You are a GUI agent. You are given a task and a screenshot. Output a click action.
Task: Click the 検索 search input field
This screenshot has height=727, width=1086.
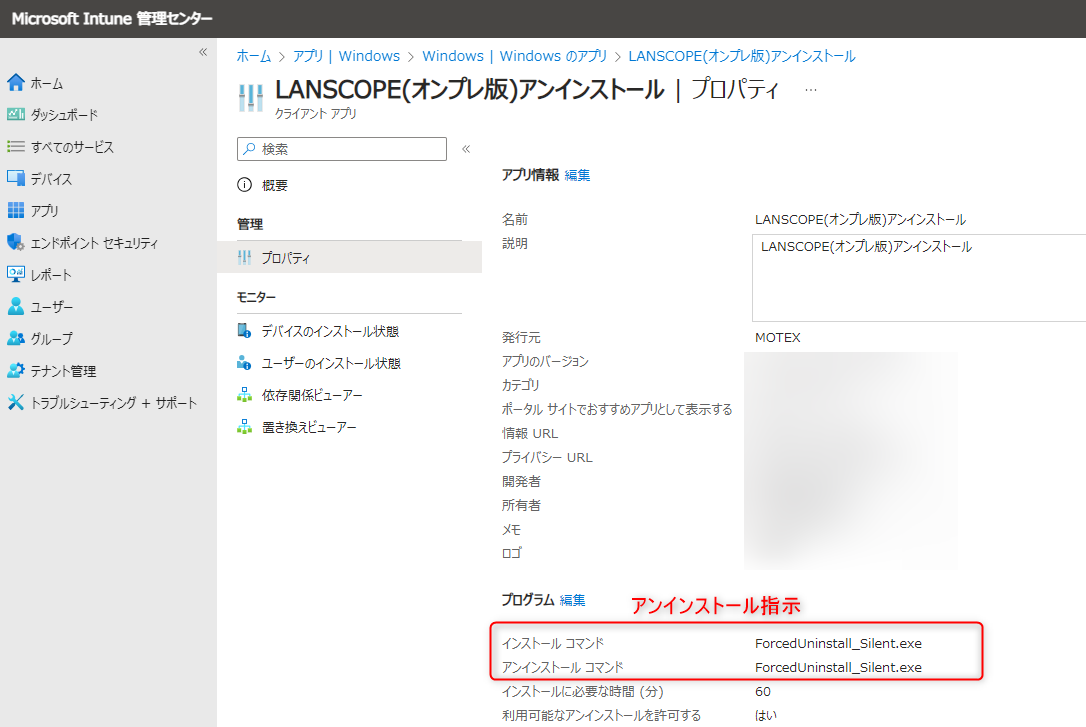[x=341, y=149]
